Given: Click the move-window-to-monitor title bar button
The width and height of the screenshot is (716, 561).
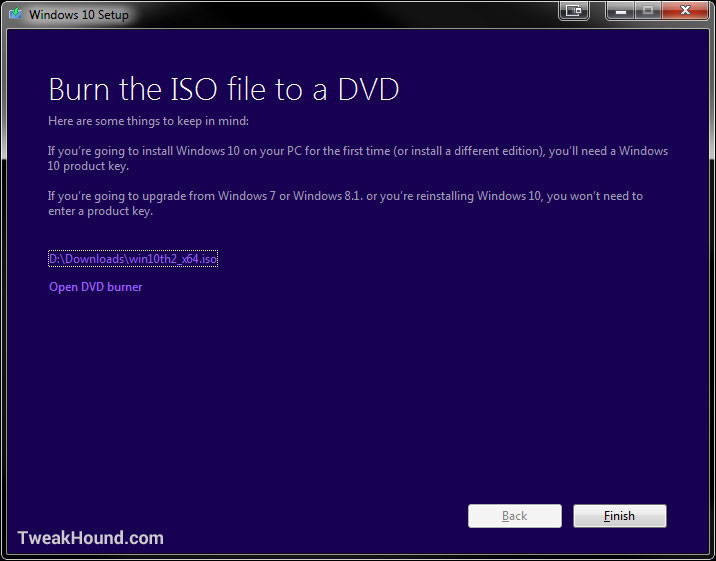Looking at the screenshot, I should pyautogui.click(x=574, y=10).
